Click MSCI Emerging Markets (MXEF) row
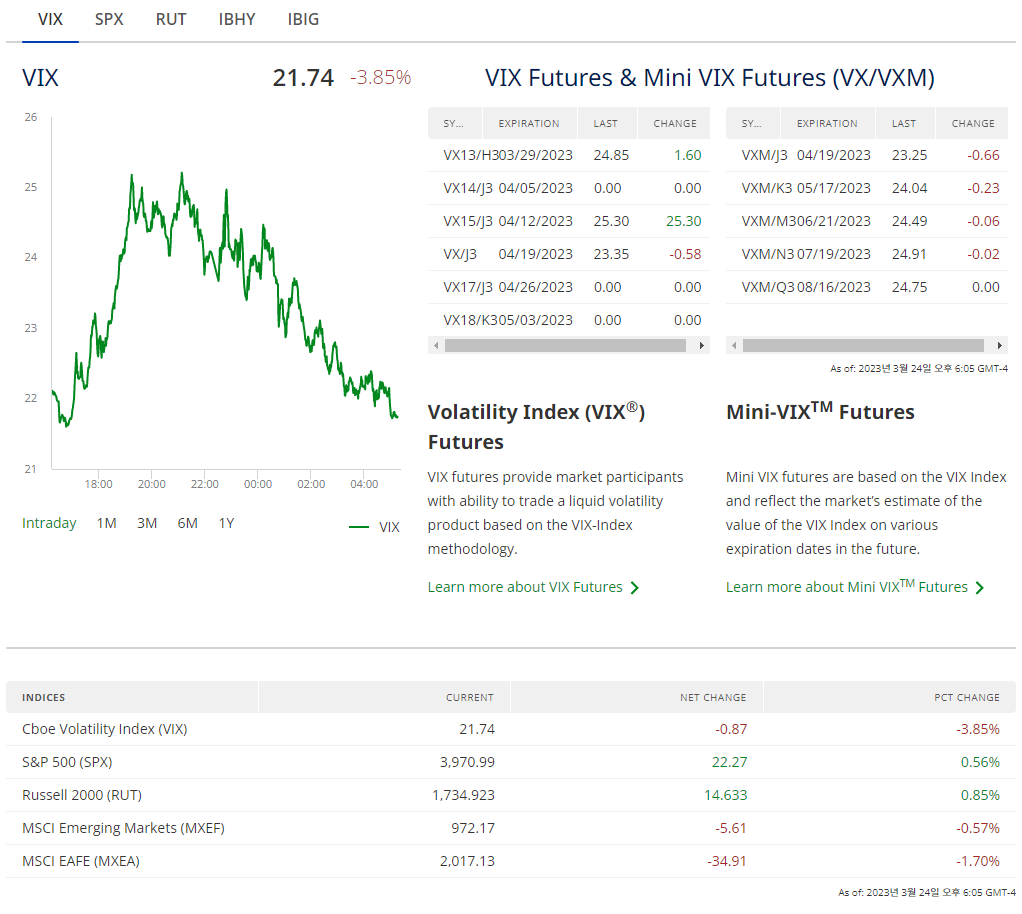Viewport: 1022px width, 914px height. point(511,828)
